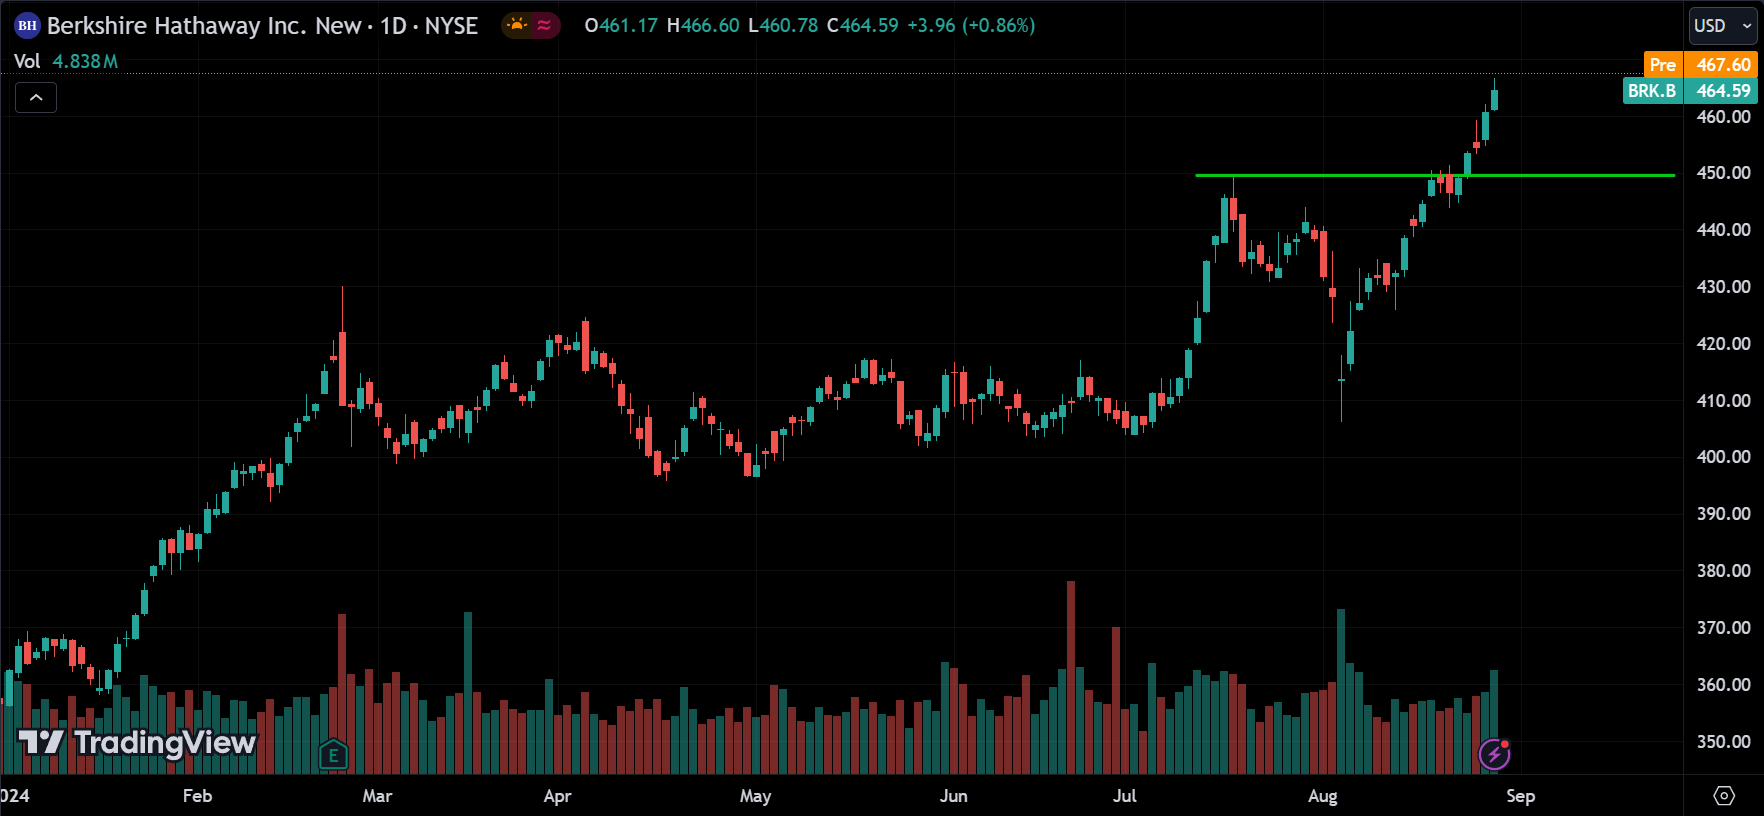Click the 450.00 price axis label
The image size is (1764, 816).
[1723, 173]
